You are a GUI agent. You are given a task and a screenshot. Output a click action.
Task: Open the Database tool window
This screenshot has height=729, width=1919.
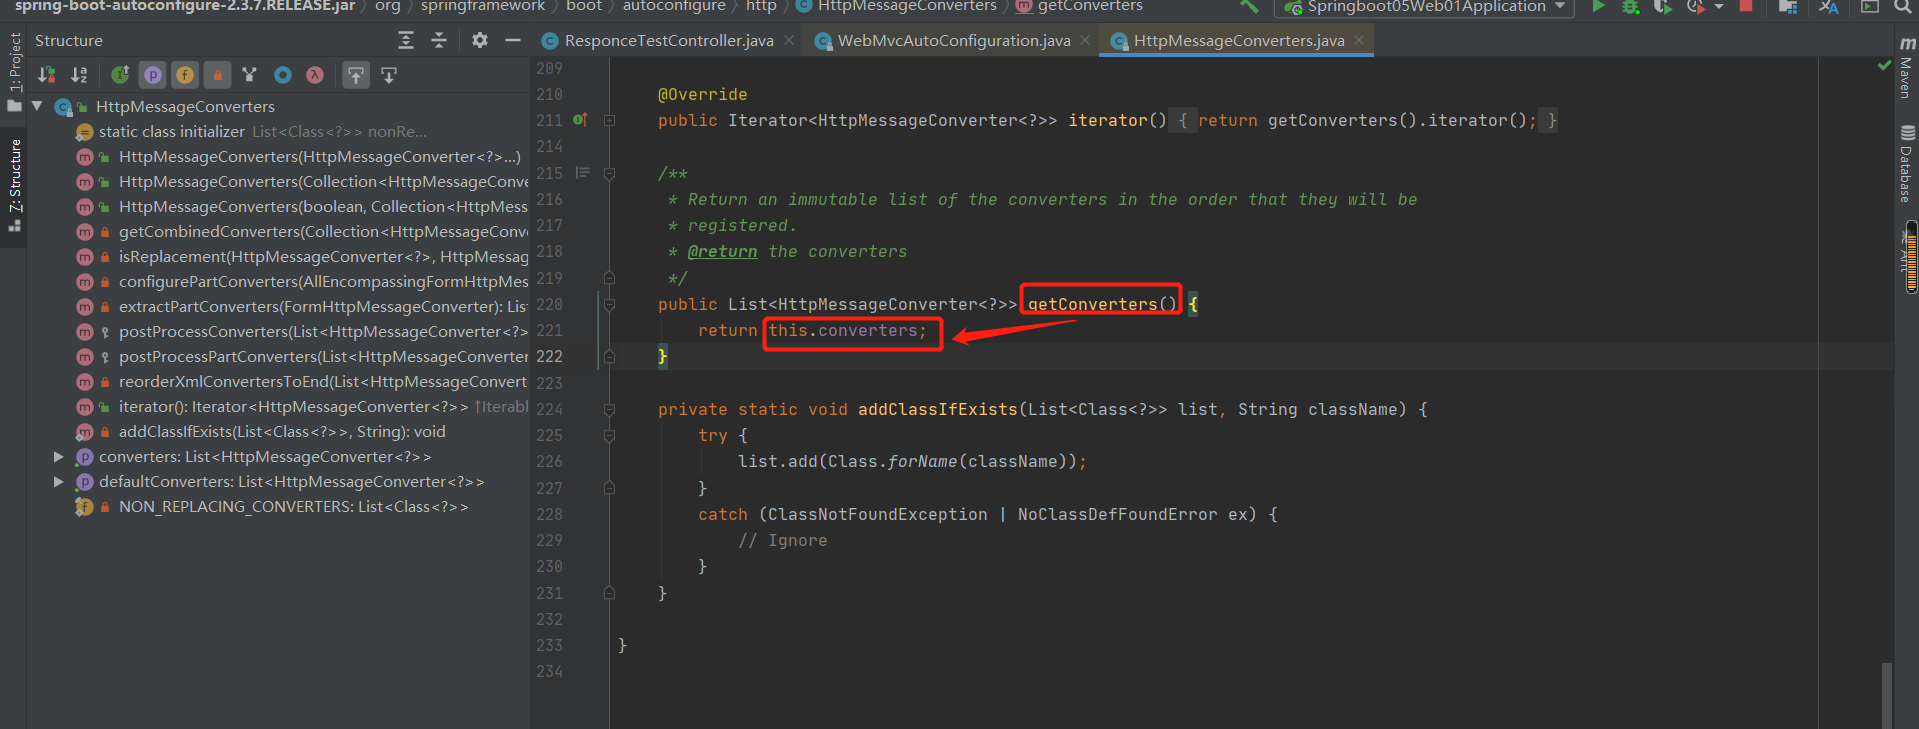[1906, 164]
